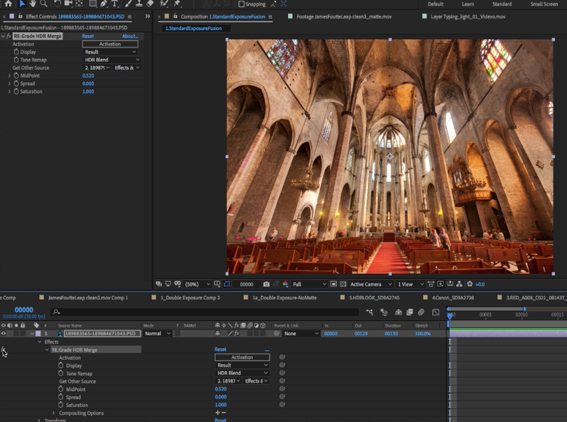Viewport: 567px width, 422px height.
Task: Expand the Compositing Options group
Action: 54,413
